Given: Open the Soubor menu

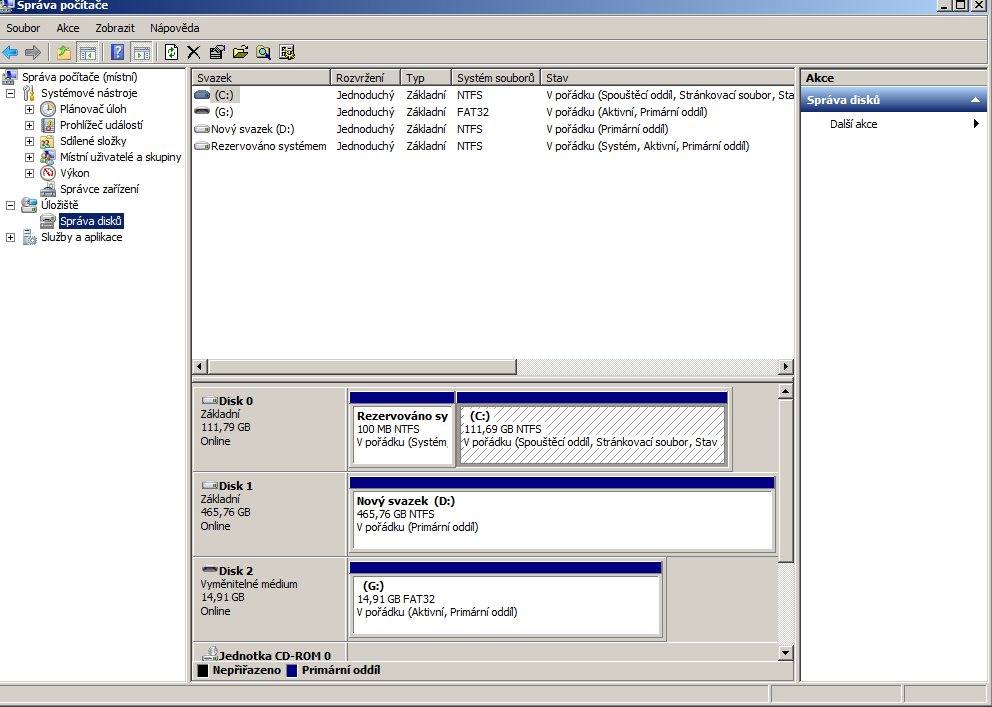Looking at the screenshot, I should tap(23, 28).
